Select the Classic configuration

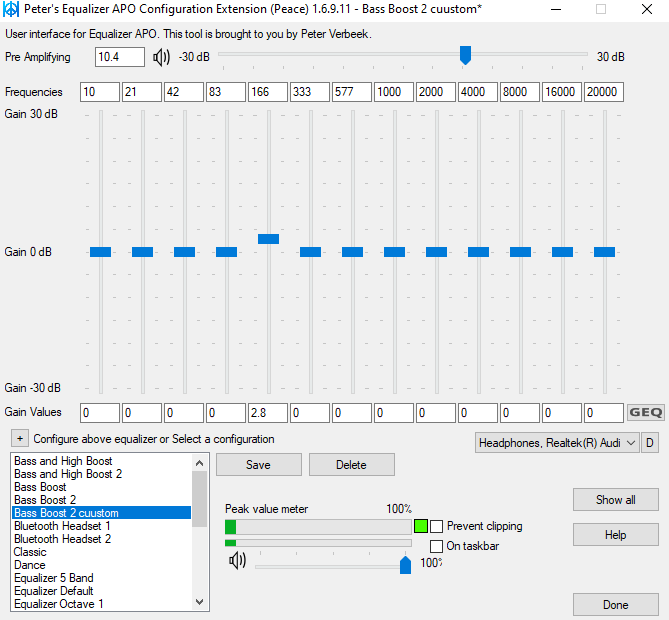pos(102,552)
